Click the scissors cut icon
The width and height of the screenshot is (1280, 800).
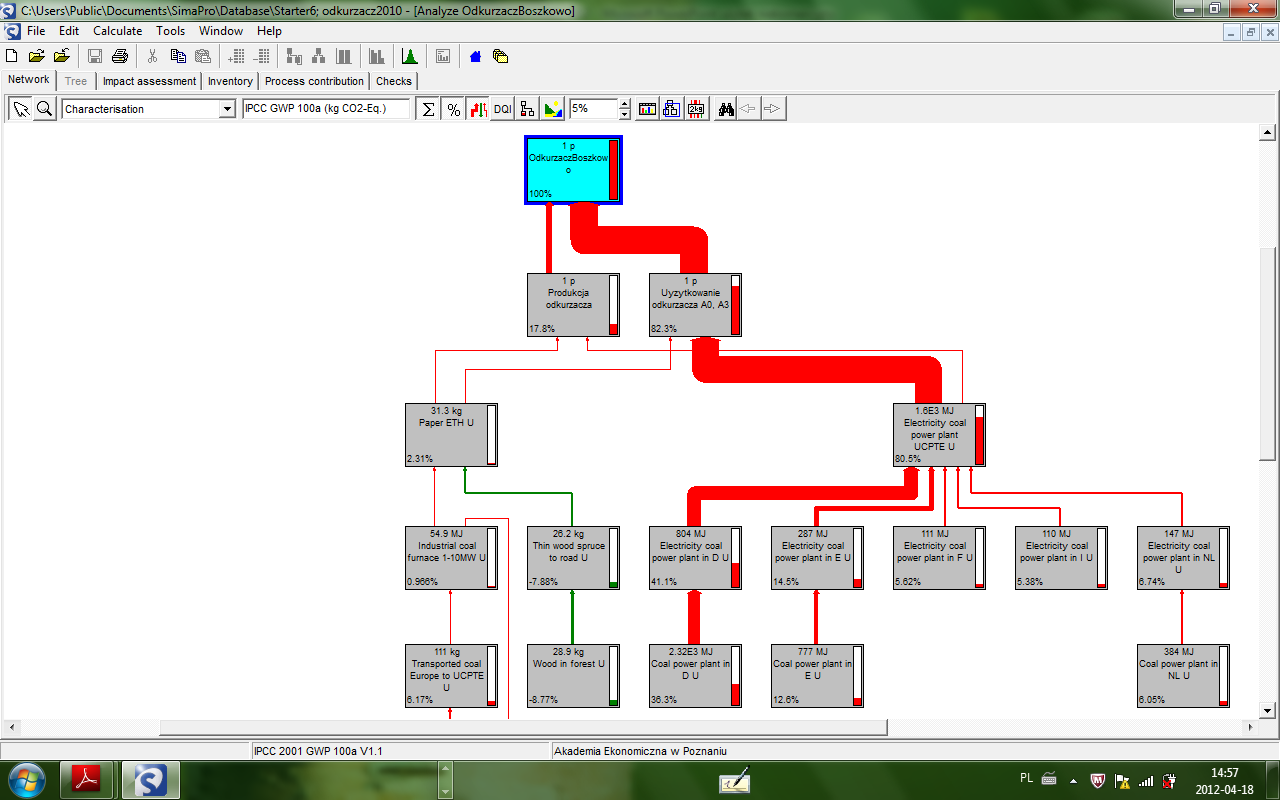click(x=153, y=56)
